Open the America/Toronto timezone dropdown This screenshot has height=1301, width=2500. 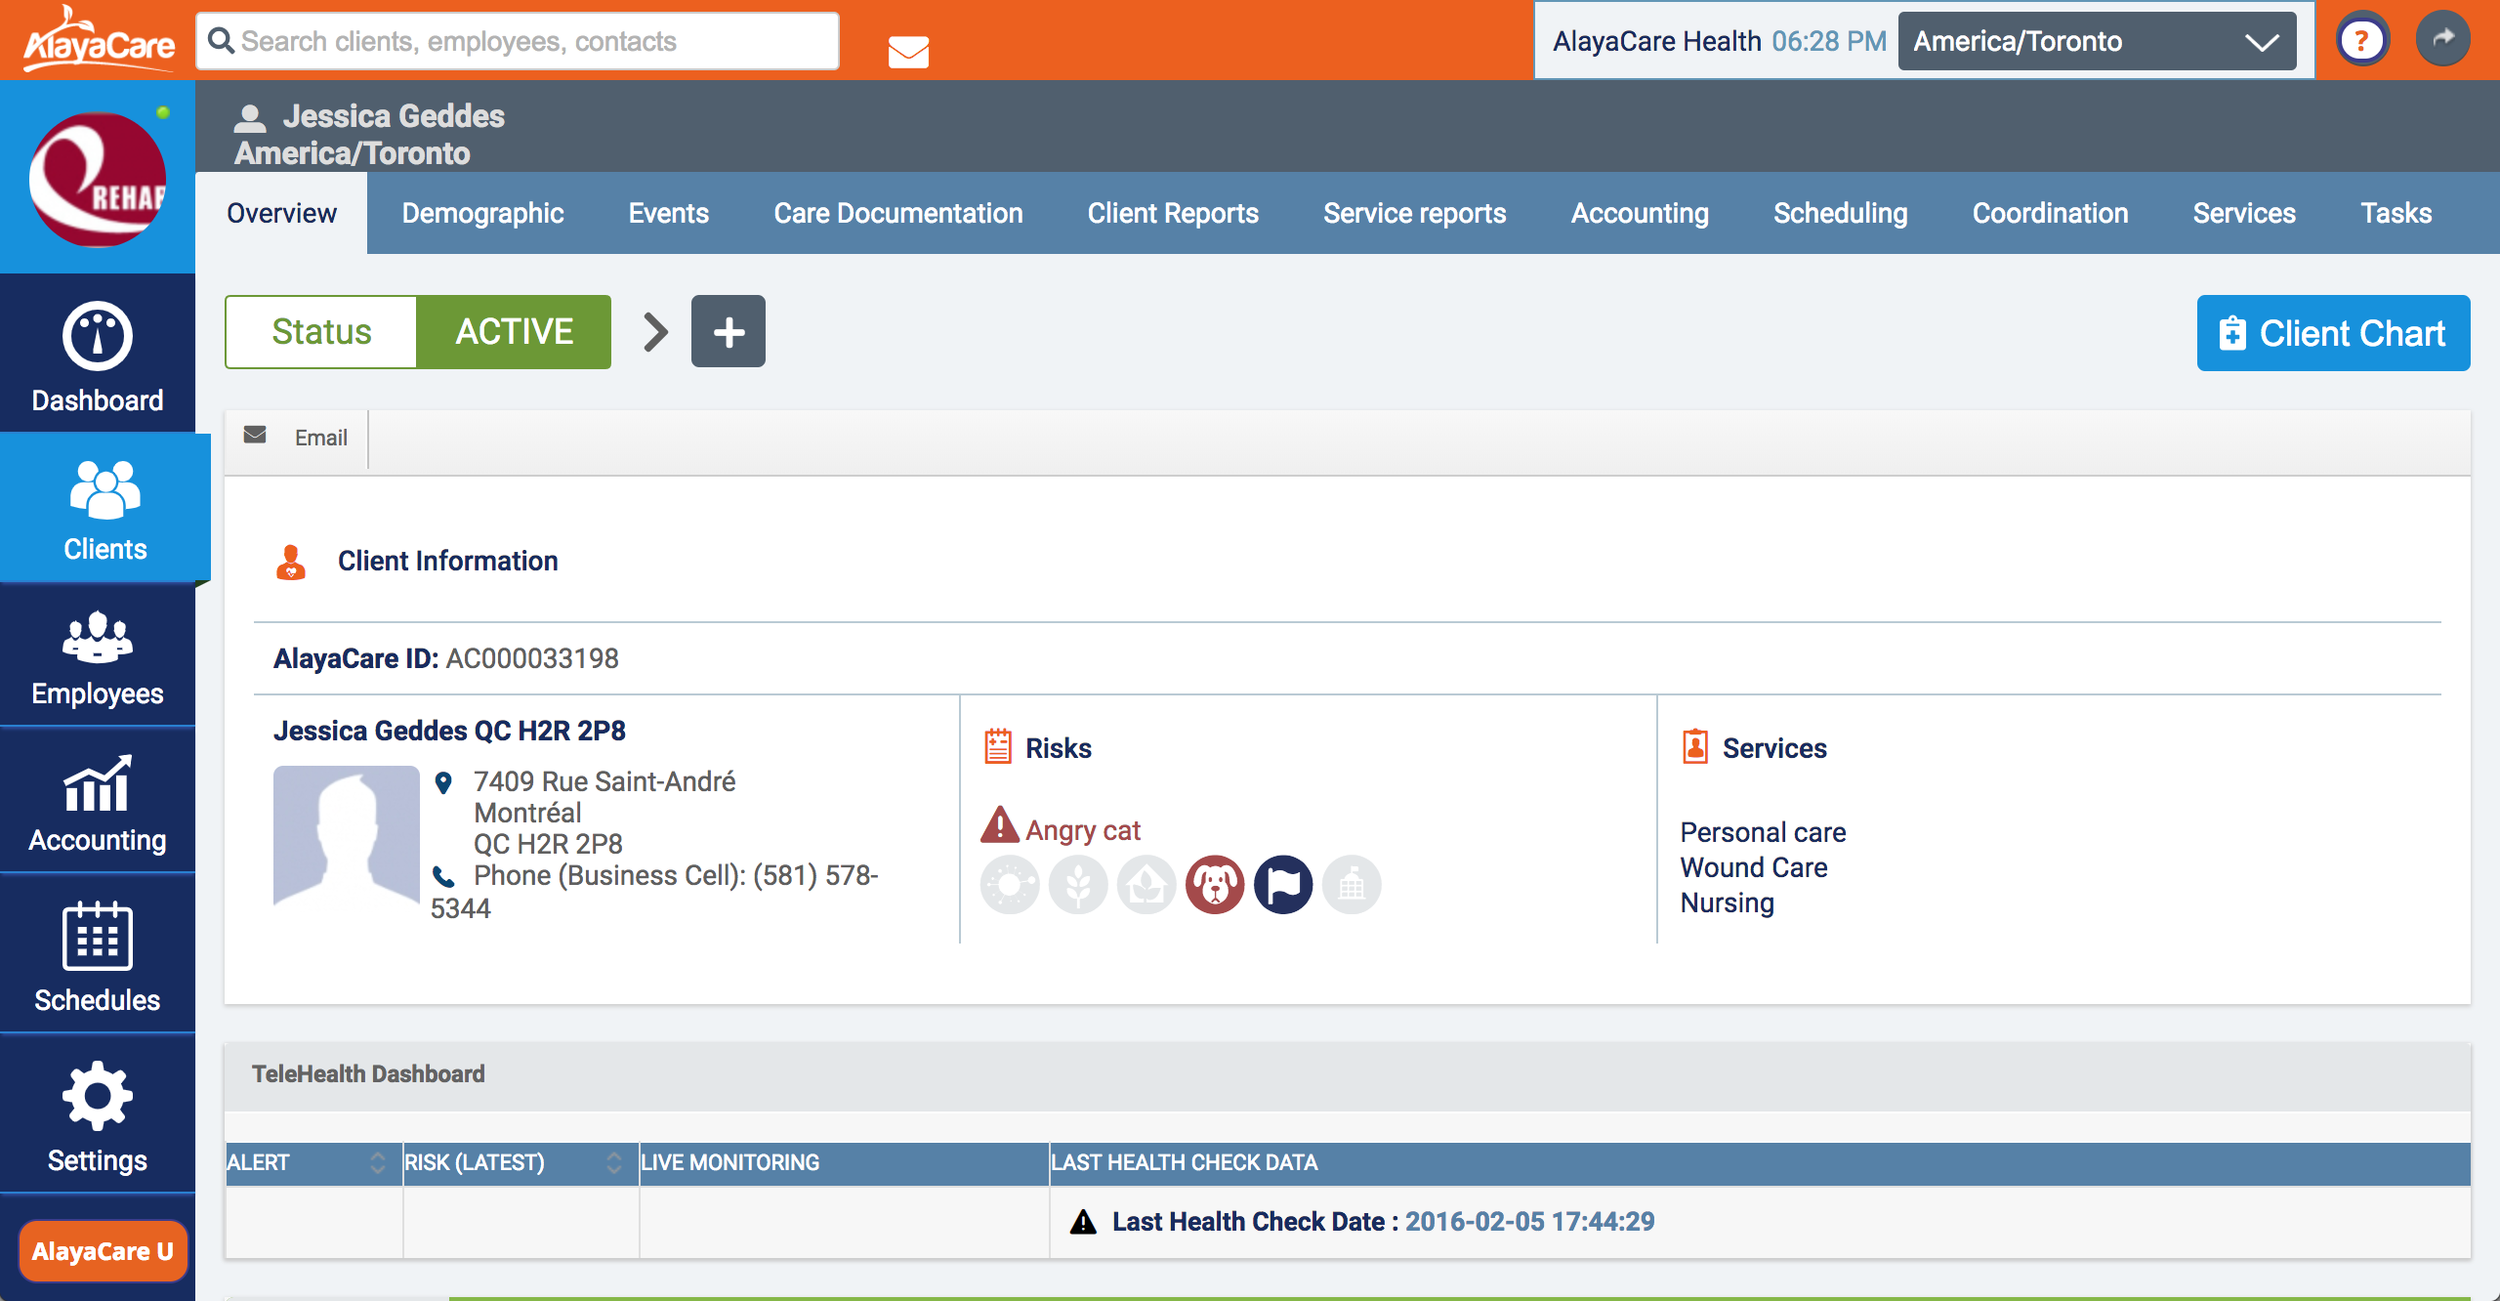[x=2096, y=42]
